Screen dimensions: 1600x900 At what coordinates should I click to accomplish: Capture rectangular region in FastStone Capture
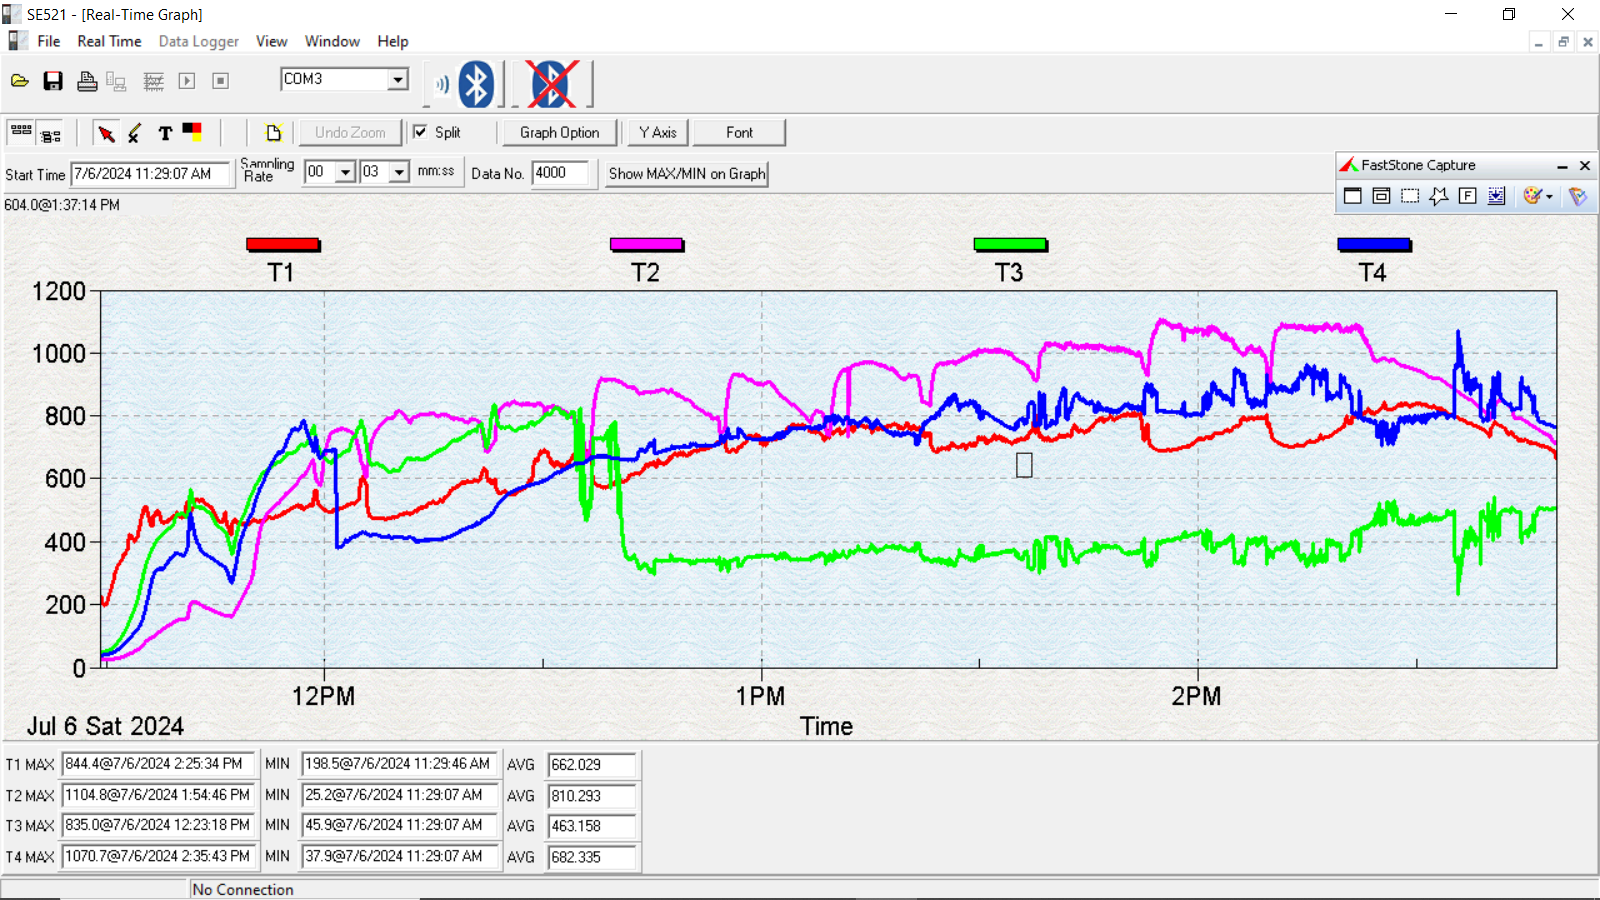tap(1410, 196)
